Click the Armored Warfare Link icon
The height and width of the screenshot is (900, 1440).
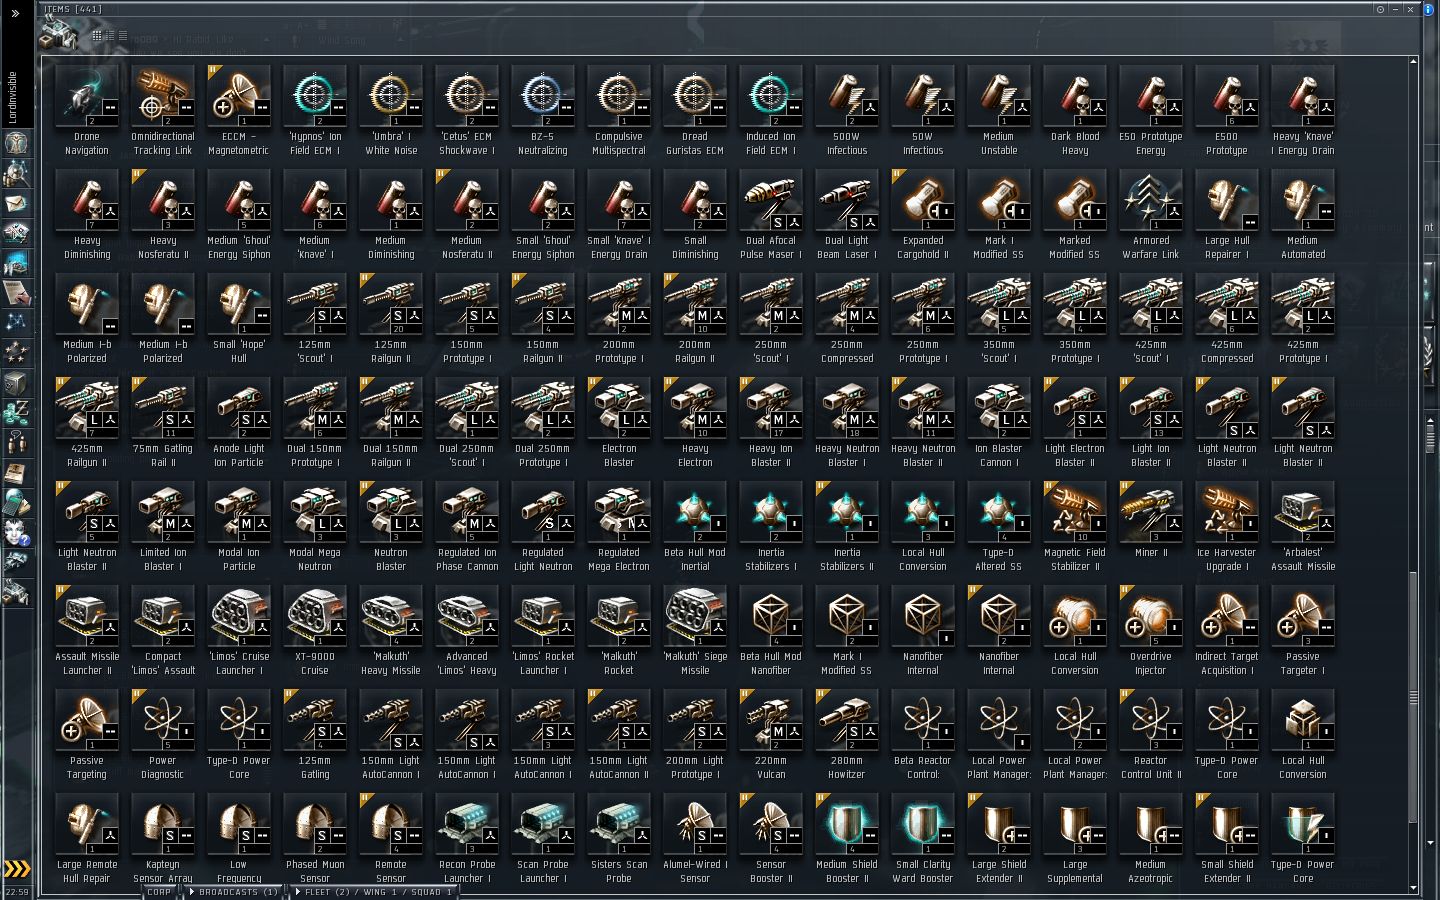pyautogui.click(x=1151, y=201)
